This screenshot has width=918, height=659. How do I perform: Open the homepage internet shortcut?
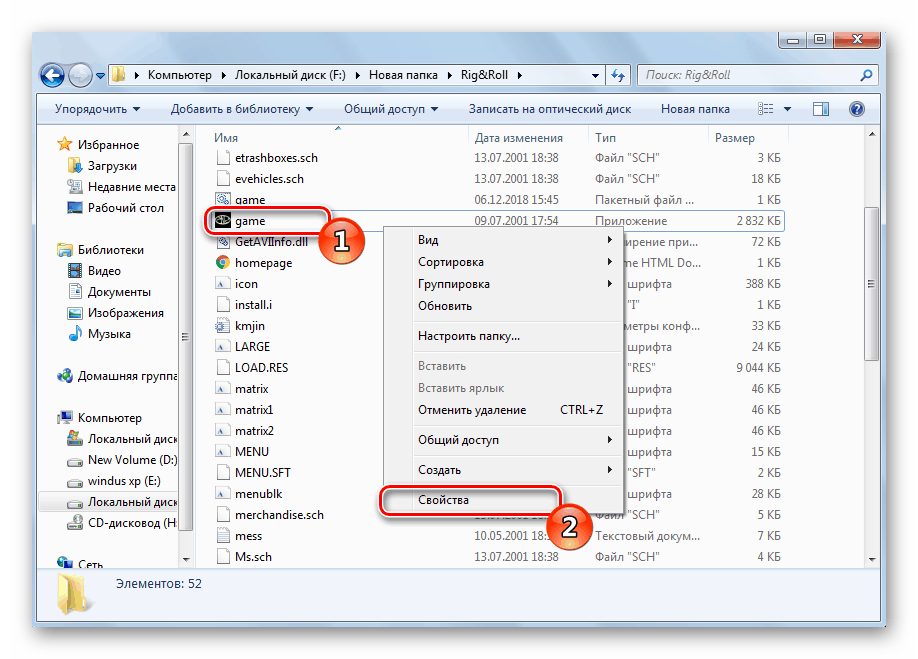pyautogui.click(x=262, y=262)
